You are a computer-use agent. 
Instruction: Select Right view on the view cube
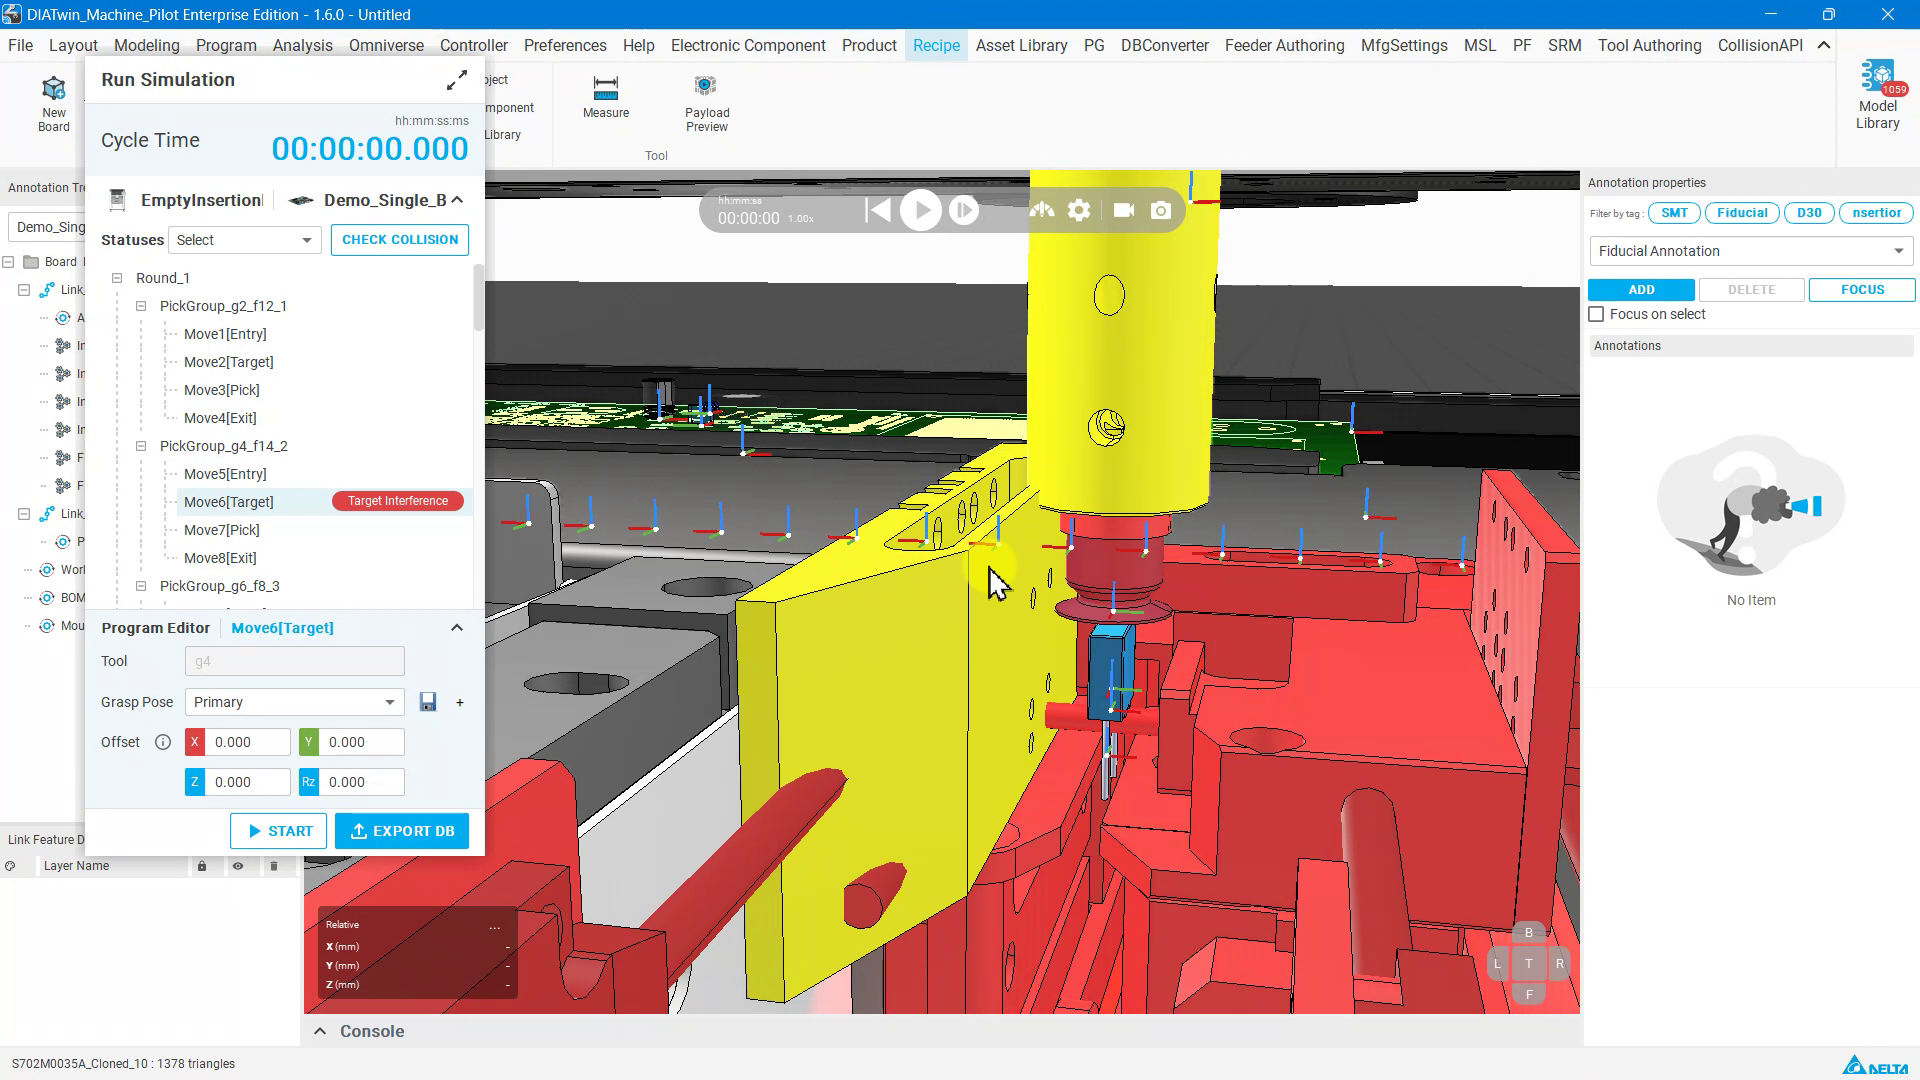(1559, 964)
